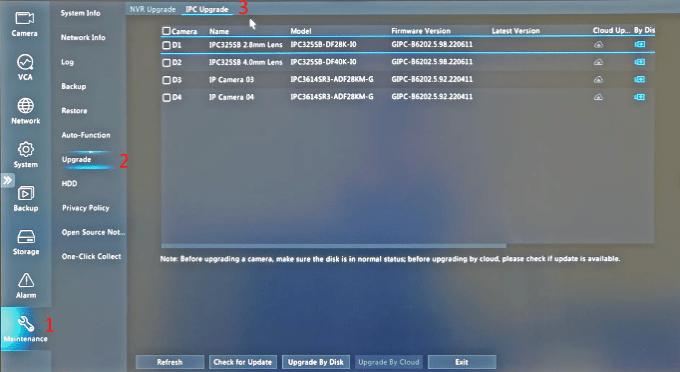
Task: Open the Alarm warning icon
Action: tap(26, 280)
